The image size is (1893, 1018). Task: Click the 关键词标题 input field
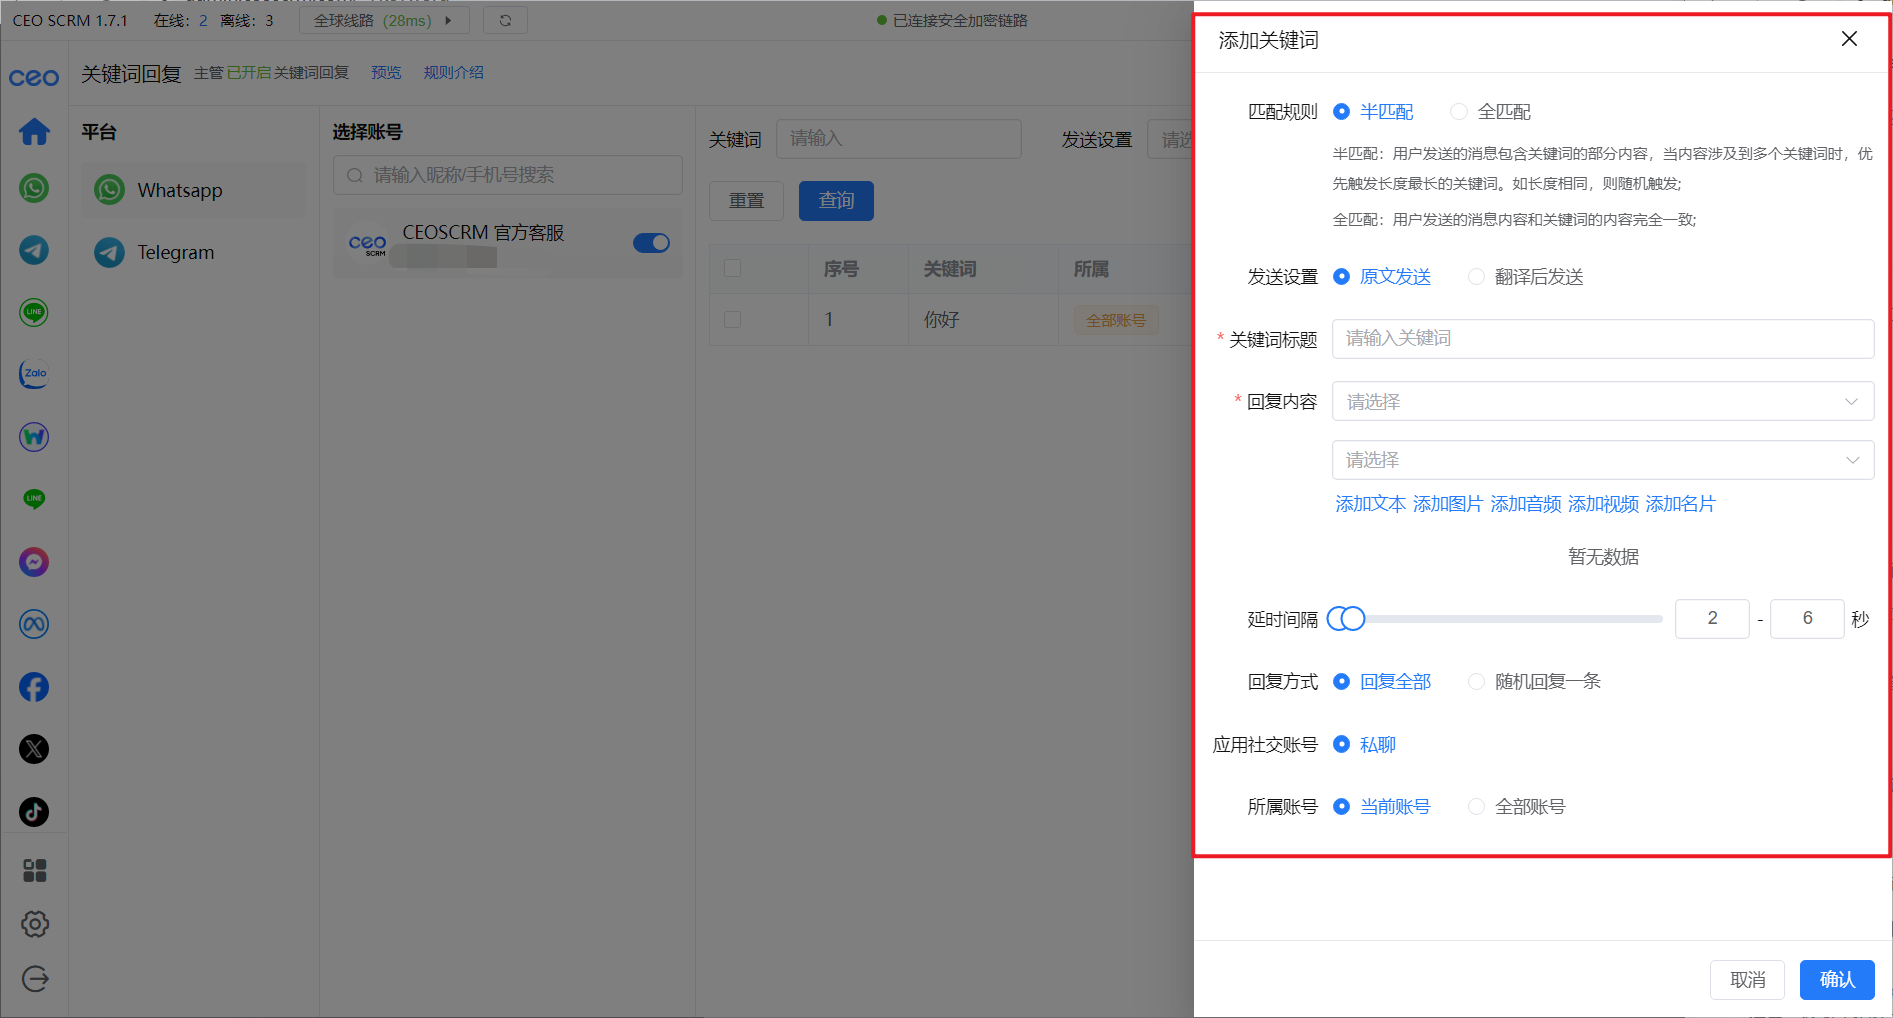(x=1603, y=339)
